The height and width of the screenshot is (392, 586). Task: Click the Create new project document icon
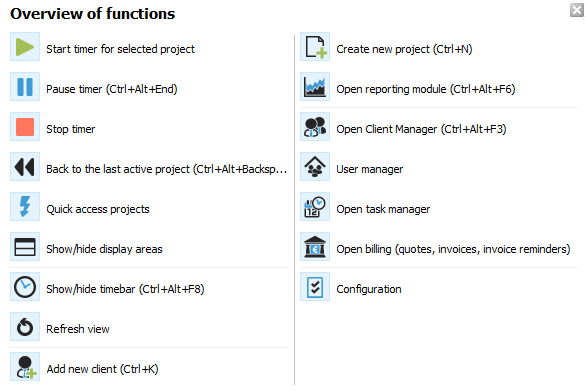pos(315,47)
